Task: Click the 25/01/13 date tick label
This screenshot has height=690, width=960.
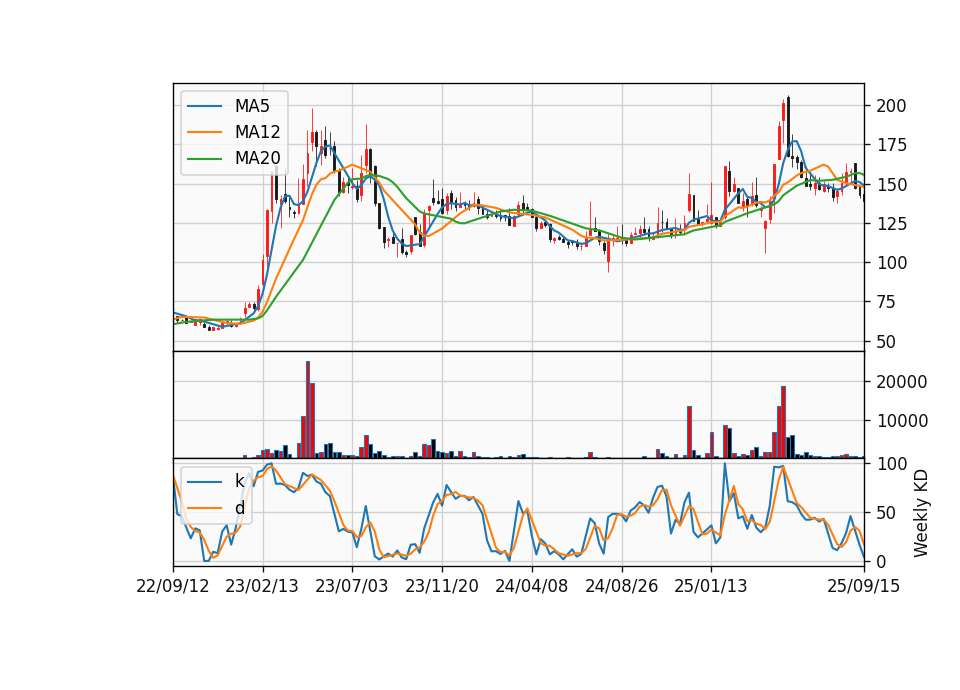Action: click(x=711, y=586)
